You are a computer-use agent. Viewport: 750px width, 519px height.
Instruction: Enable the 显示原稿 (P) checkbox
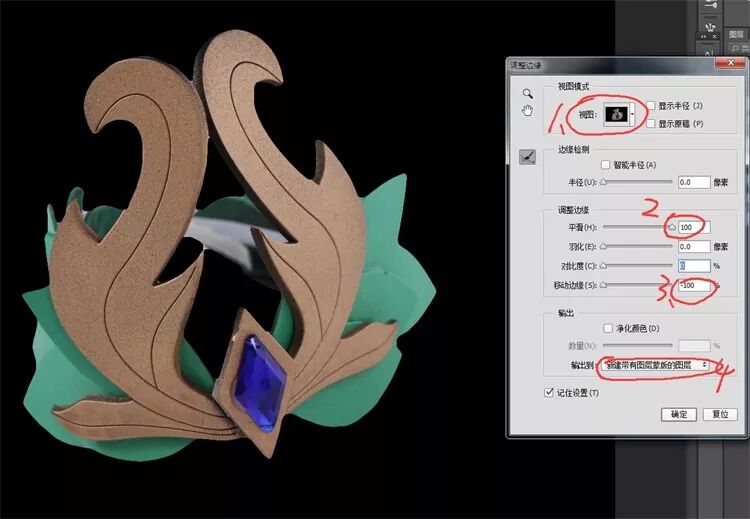[x=651, y=123]
